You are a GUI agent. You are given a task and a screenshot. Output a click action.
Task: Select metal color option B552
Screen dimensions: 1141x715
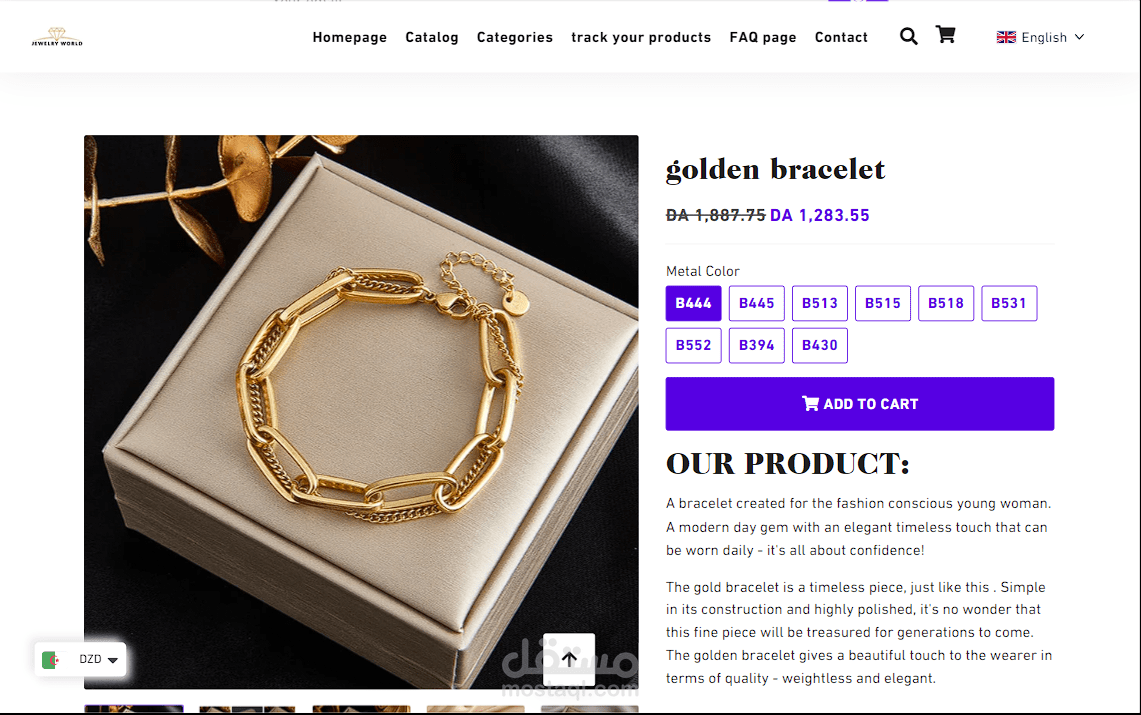click(693, 345)
